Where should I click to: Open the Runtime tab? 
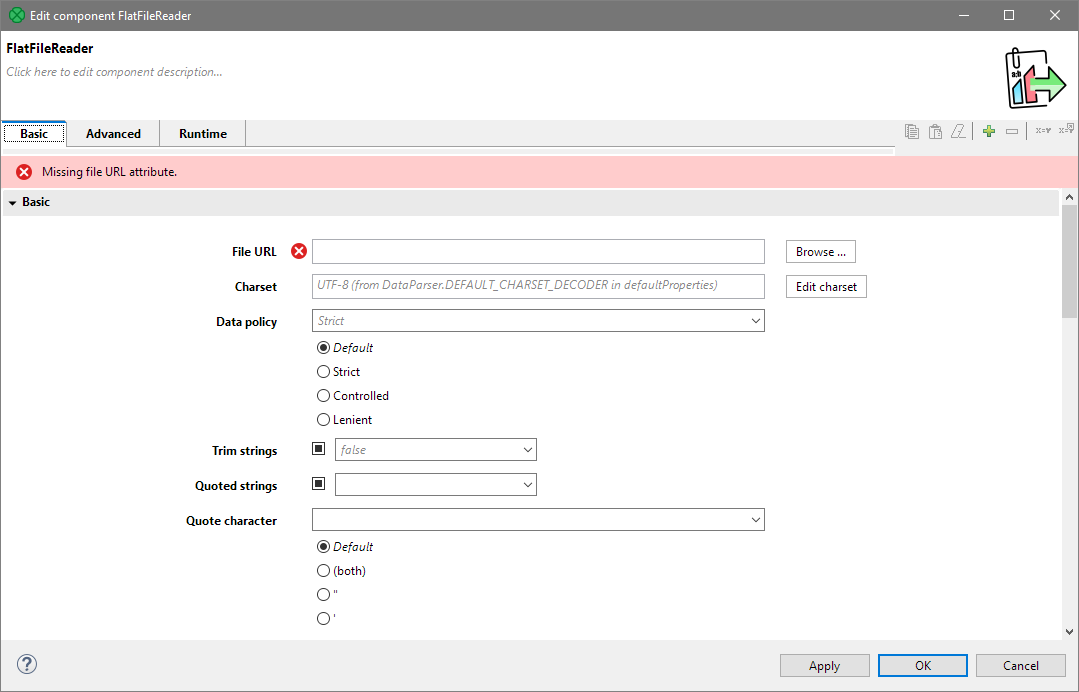(203, 134)
